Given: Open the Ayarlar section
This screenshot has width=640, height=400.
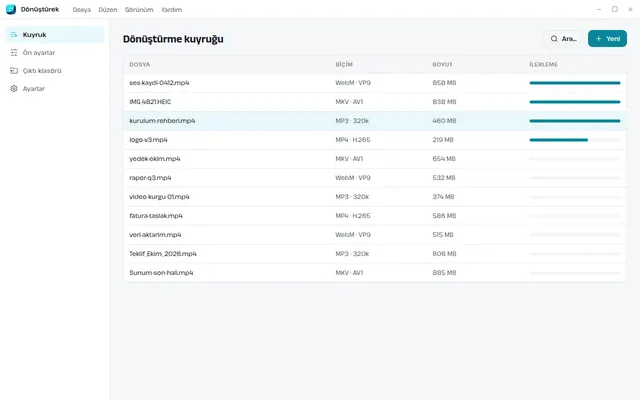Looking at the screenshot, I should (x=55, y=89).
